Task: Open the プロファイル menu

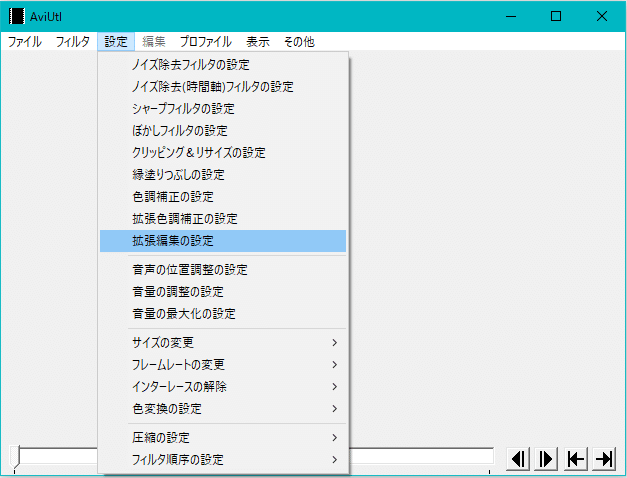Action: (x=206, y=42)
